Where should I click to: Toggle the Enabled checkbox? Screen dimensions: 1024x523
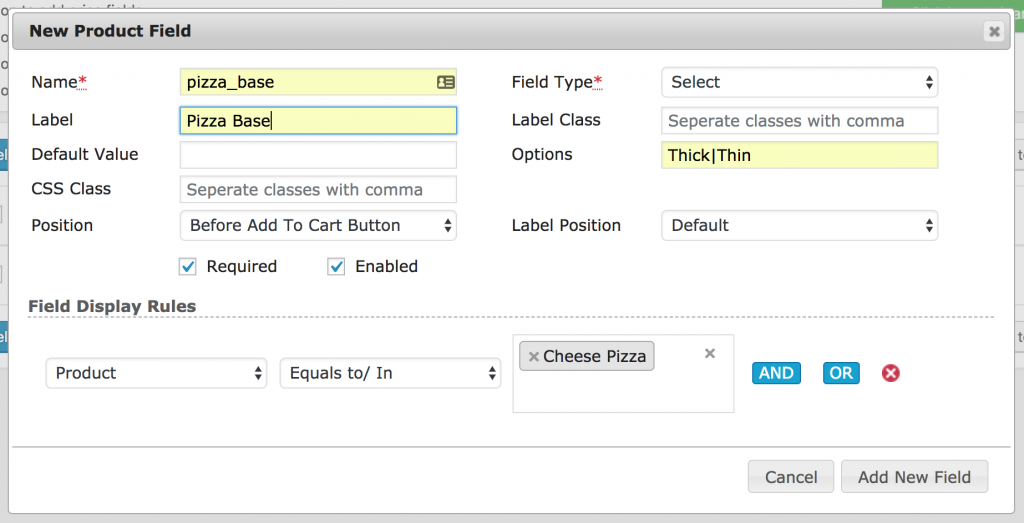coord(336,266)
